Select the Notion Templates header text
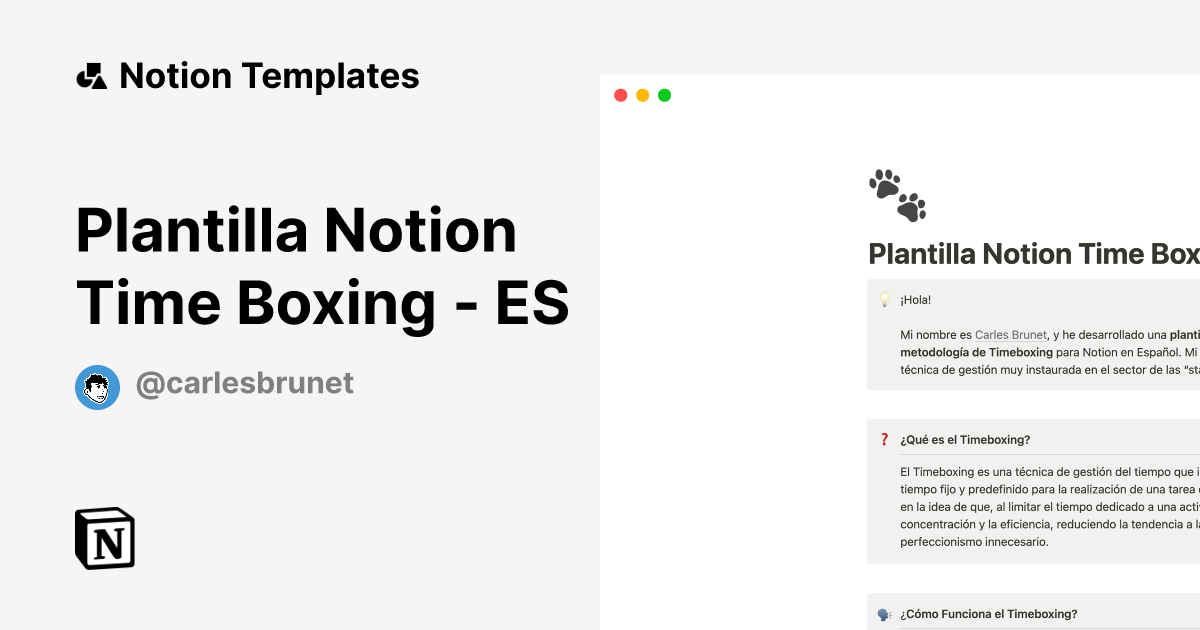This screenshot has height=630, width=1200. [268, 75]
